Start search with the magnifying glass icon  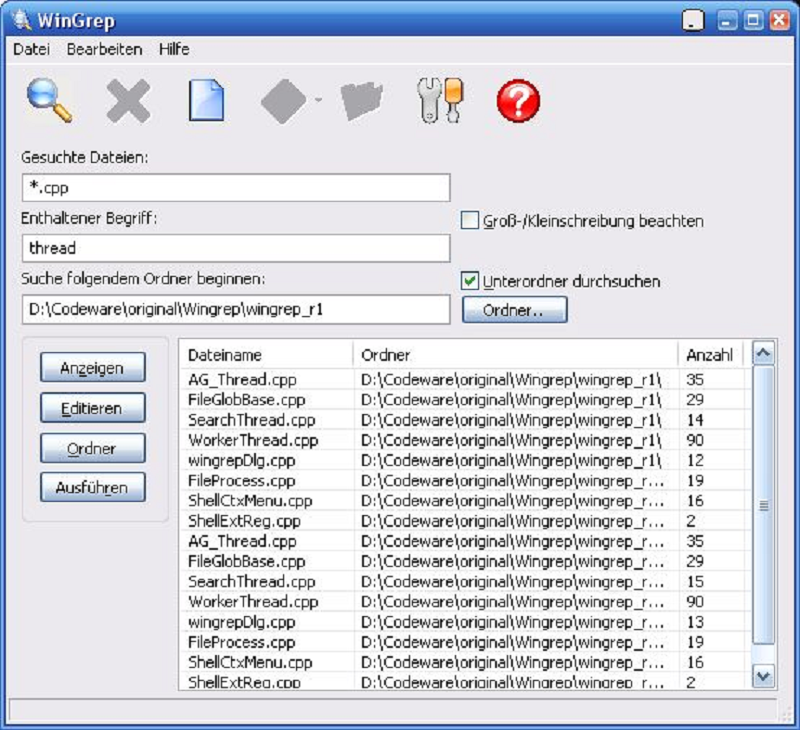(x=49, y=101)
